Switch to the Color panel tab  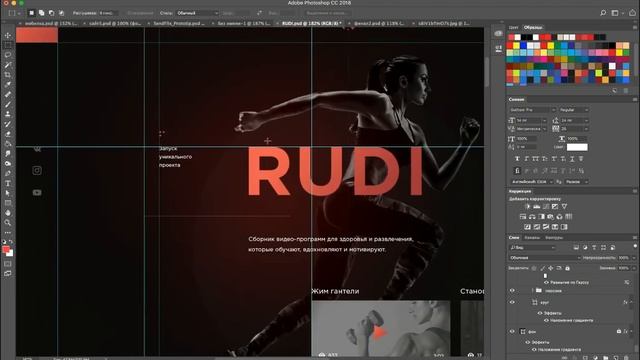click(513, 27)
